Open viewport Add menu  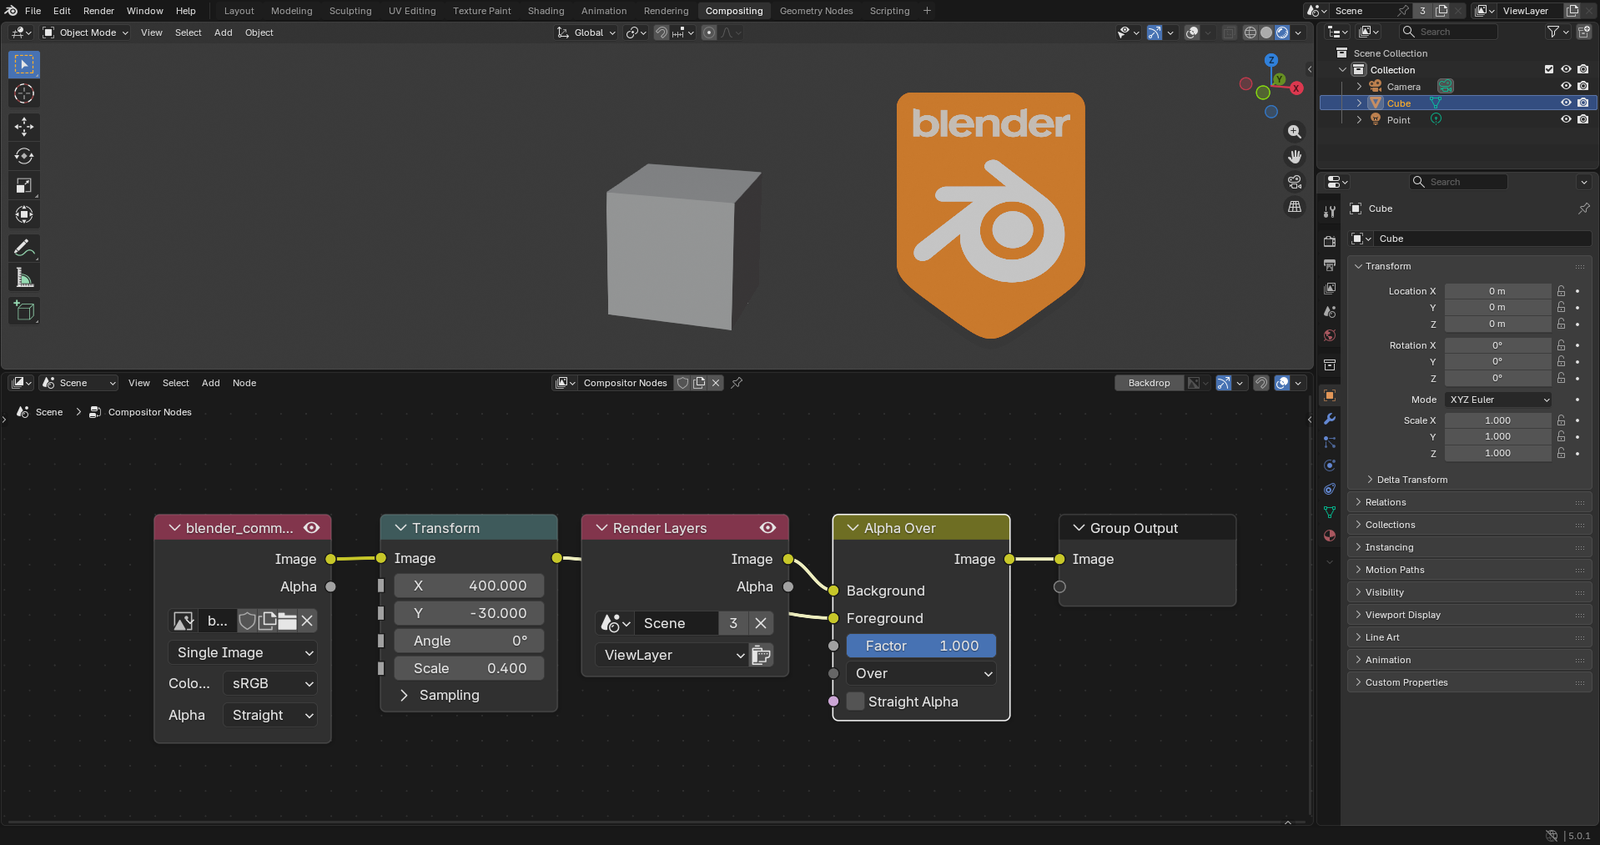click(x=223, y=32)
